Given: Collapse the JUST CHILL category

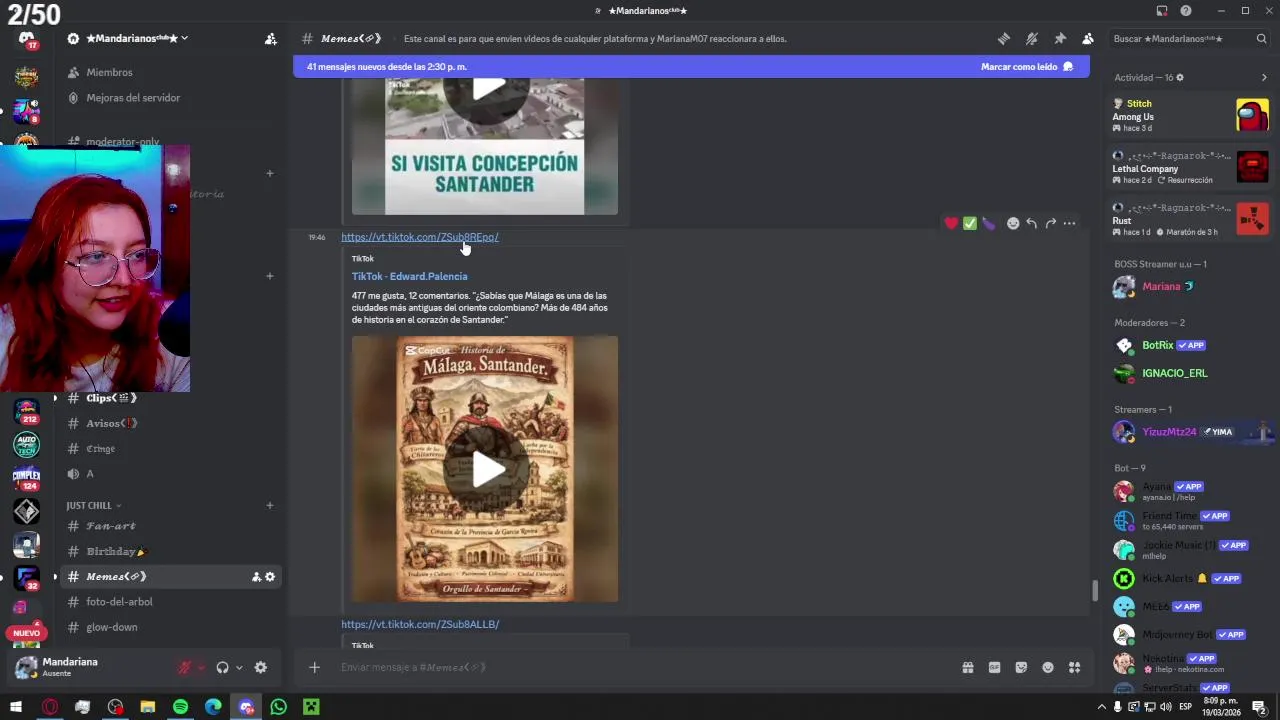Looking at the screenshot, I should 94,505.
